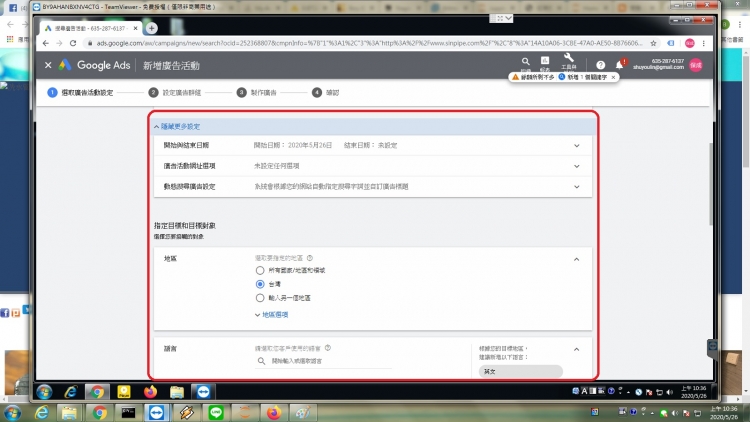Click the TeamViewer side panel handle
Image resolution: width=750 pixels, height=422 pixels.
(x=712, y=347)
